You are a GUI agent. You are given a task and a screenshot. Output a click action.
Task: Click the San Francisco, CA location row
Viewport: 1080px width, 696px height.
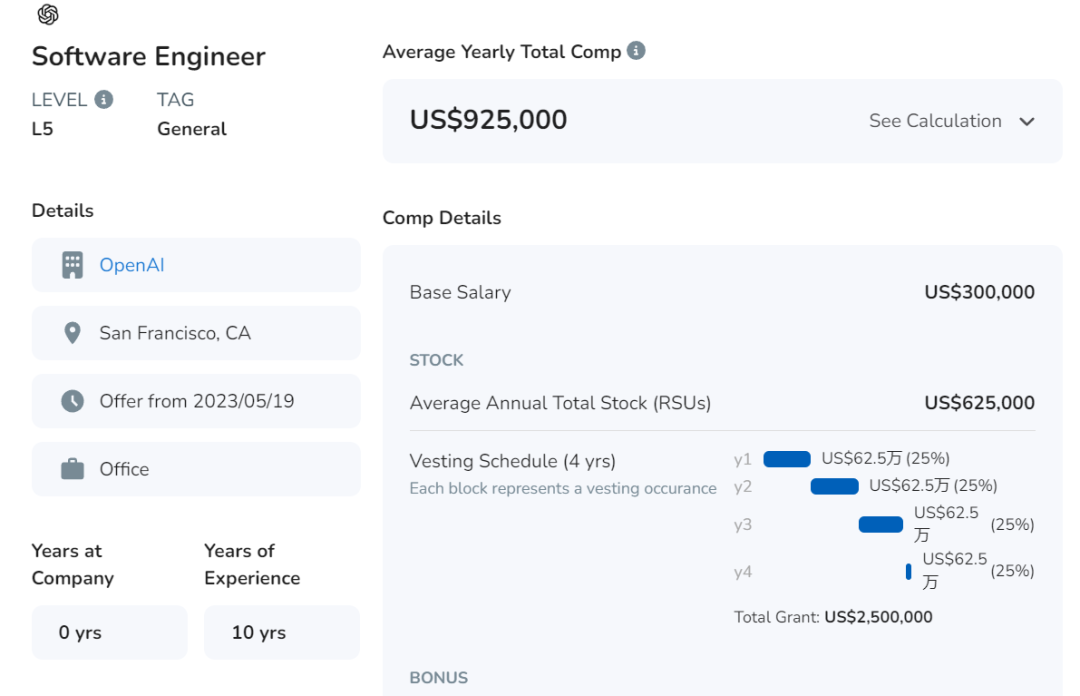click(196, 333)
